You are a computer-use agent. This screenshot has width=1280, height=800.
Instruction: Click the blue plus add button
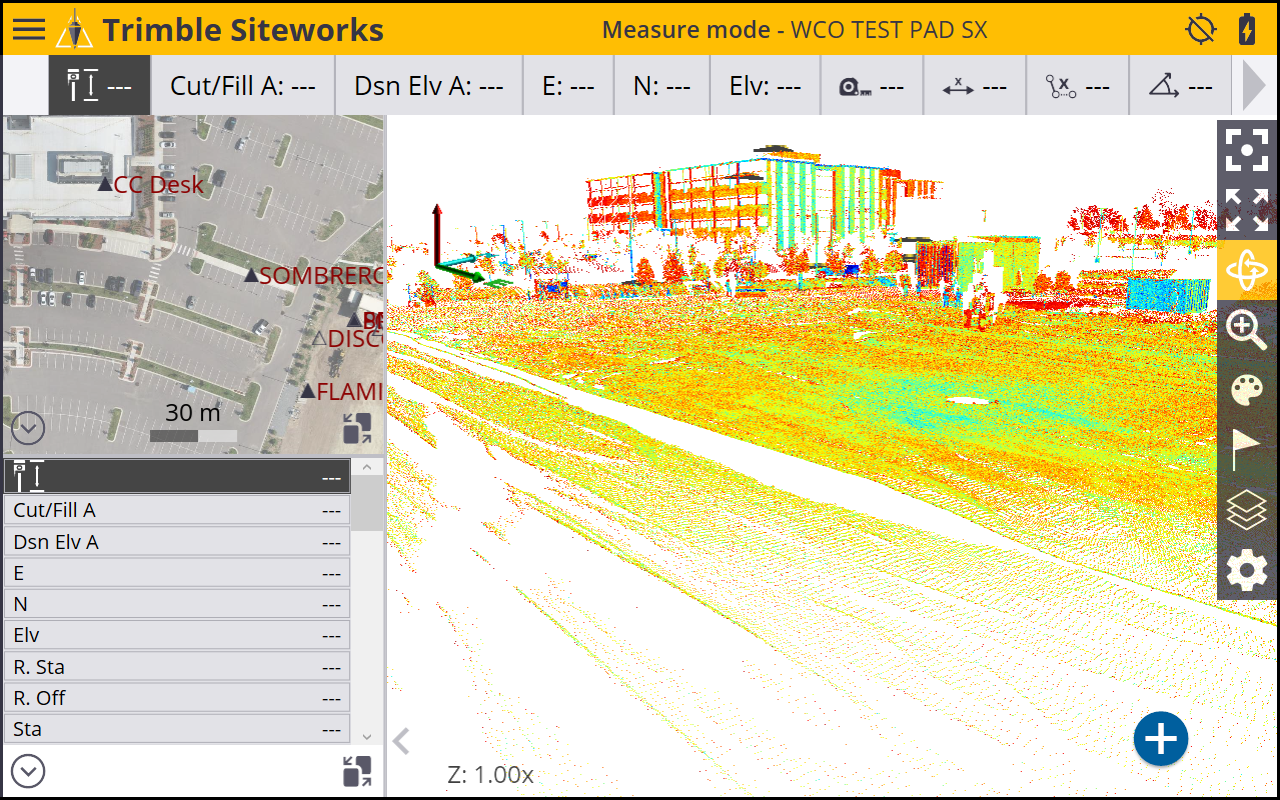click(1161, 740)
